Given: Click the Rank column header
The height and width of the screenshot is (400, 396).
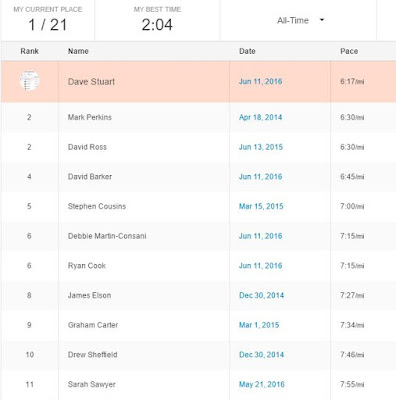Looking at the screenshot, I should pyautogui.click(x=29, y=51).
